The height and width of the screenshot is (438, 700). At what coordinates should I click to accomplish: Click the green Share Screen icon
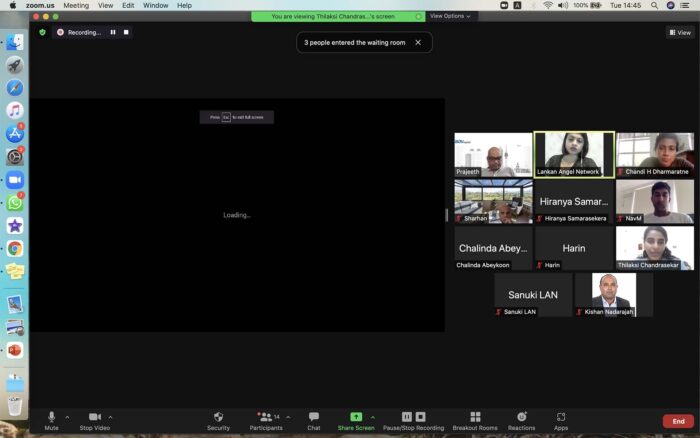(x=355, y=416)
